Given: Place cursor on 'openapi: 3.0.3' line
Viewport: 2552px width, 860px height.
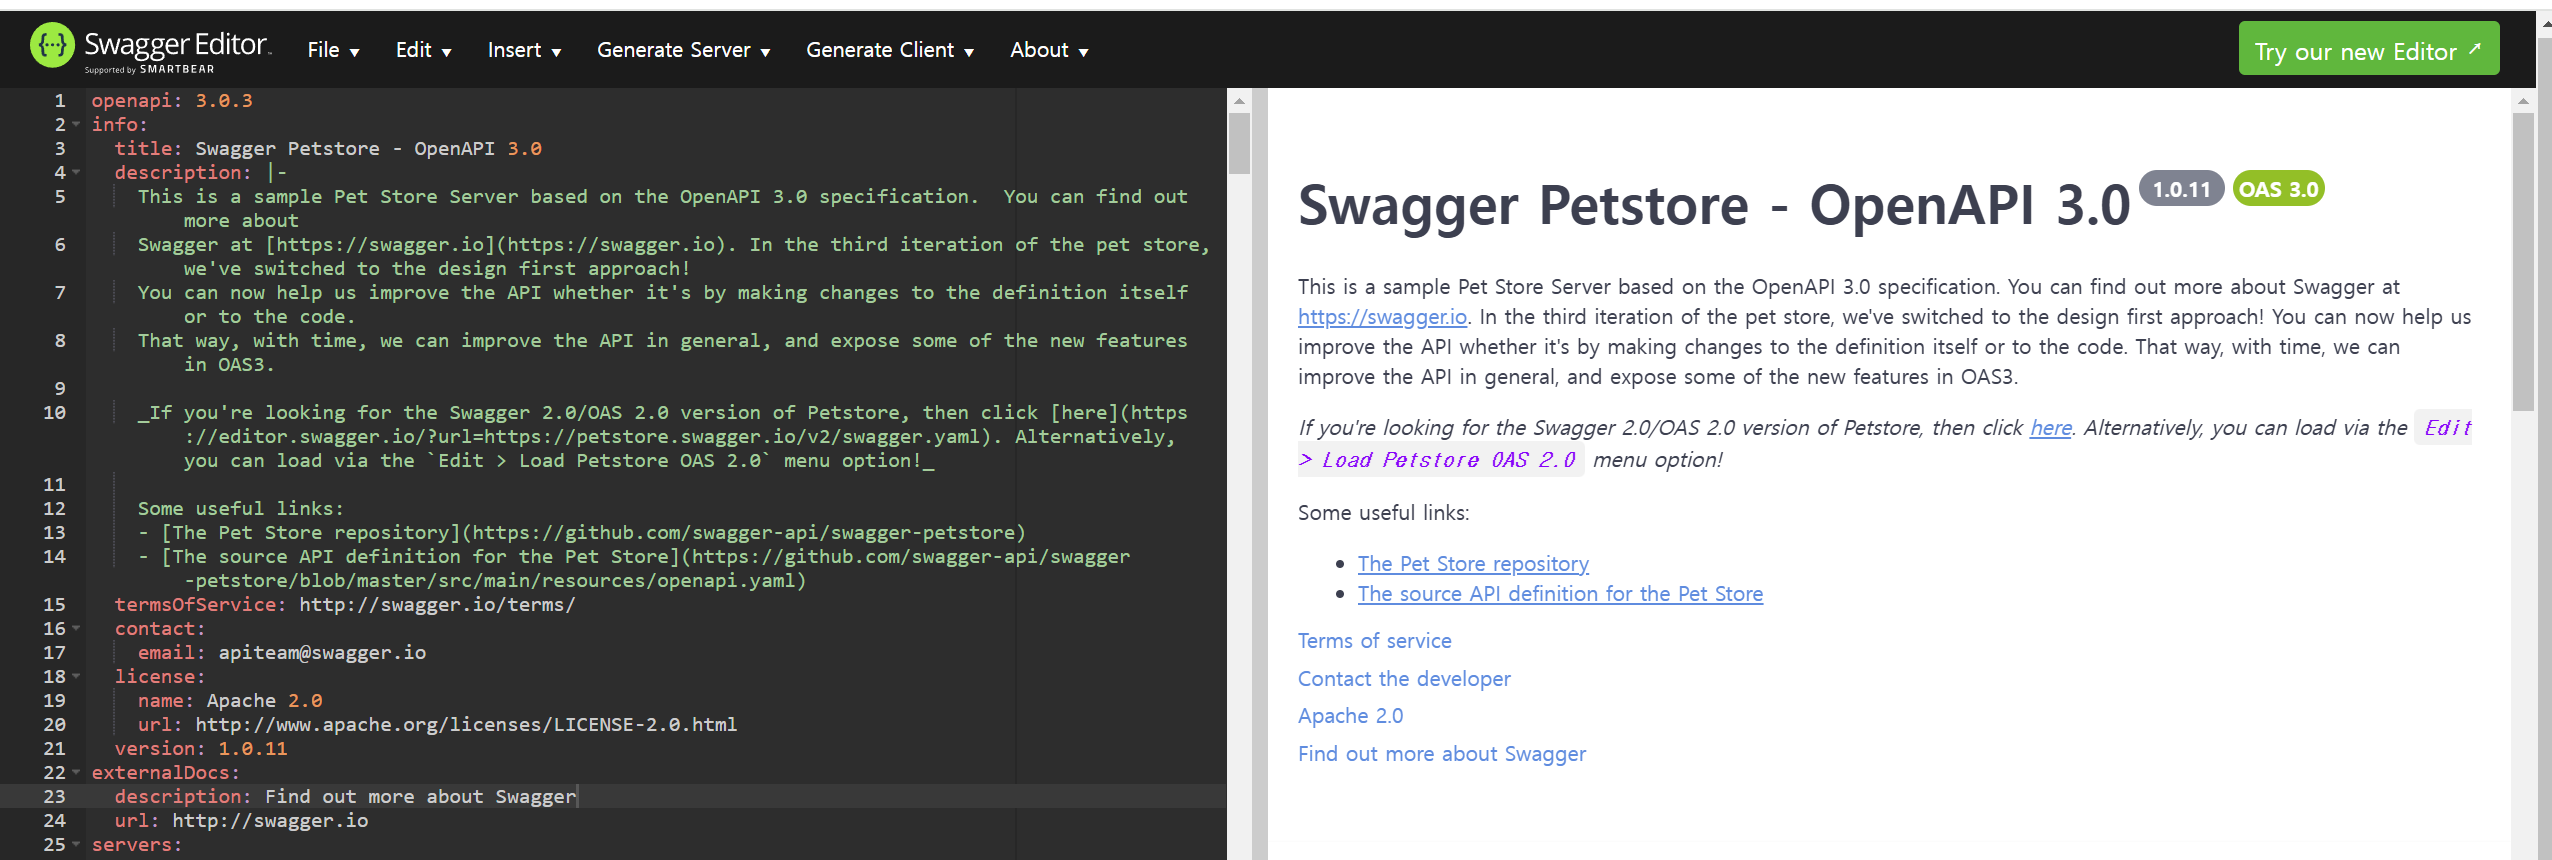Looking at the screenshot, I should click(172, 101).
